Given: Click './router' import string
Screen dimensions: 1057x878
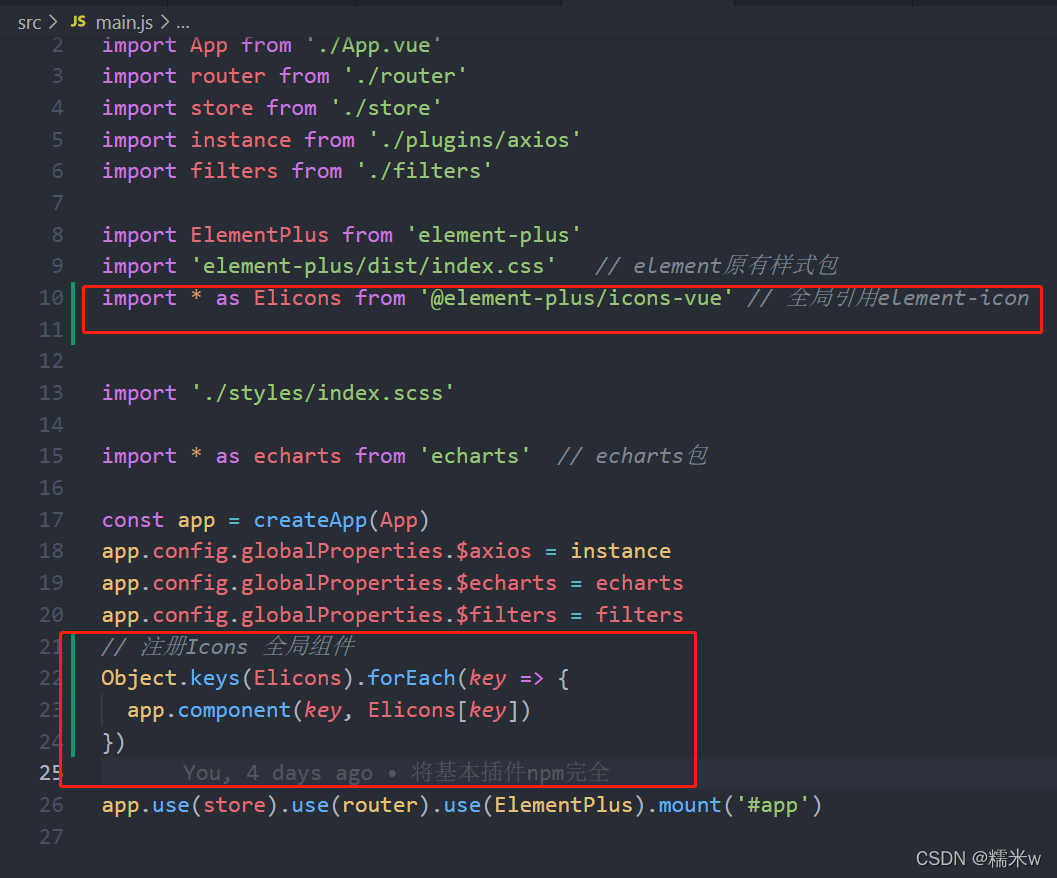Looking at the screenshot, I should pyautogui.click(x=405, y=76).
